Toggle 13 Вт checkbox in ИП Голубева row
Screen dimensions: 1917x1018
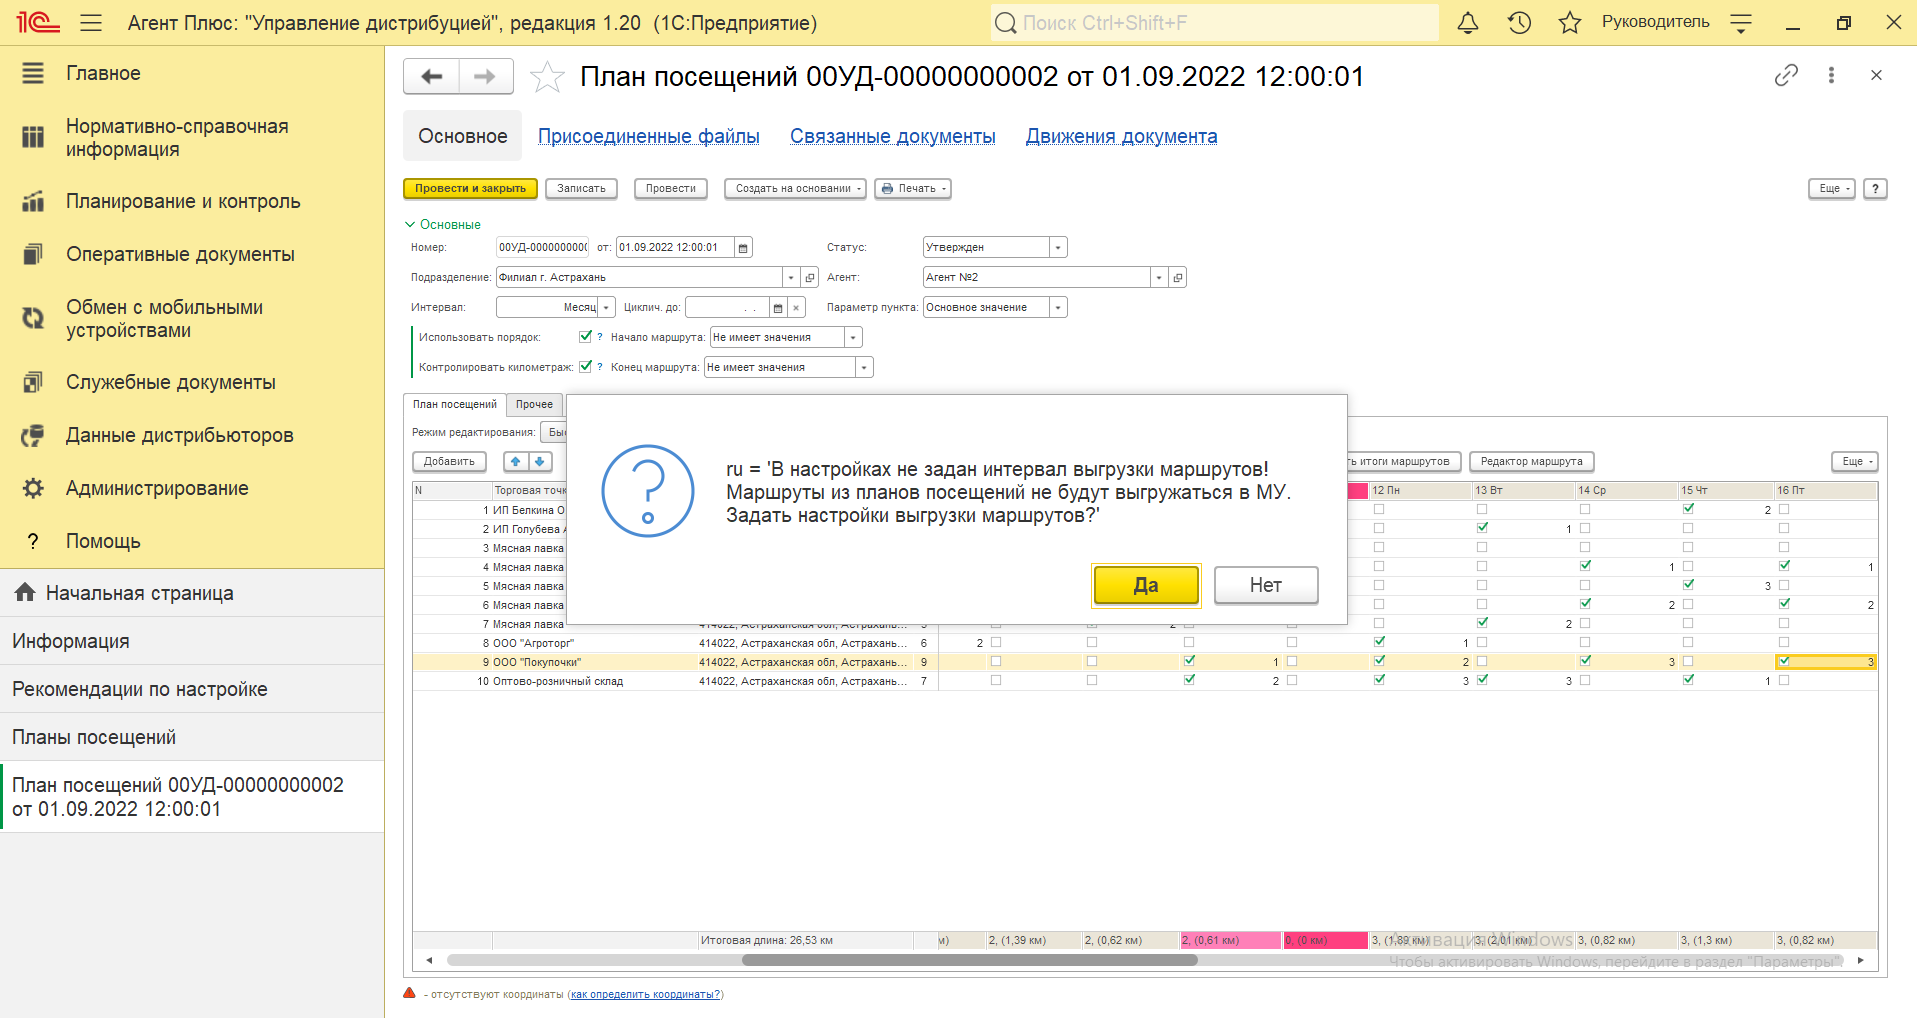pos(1482,527)
